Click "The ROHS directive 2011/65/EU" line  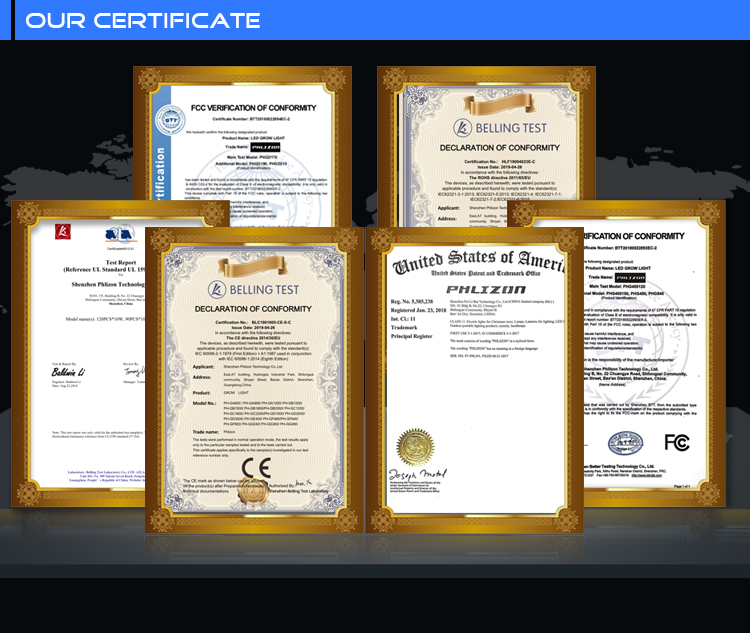click(x=500, y=178)
